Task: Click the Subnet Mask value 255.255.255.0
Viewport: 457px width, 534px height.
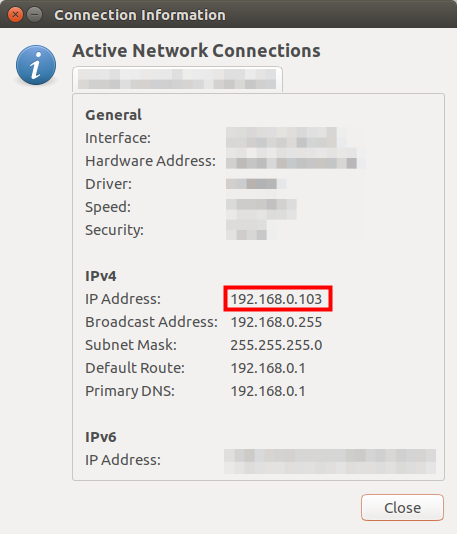Action: (276, 345)
